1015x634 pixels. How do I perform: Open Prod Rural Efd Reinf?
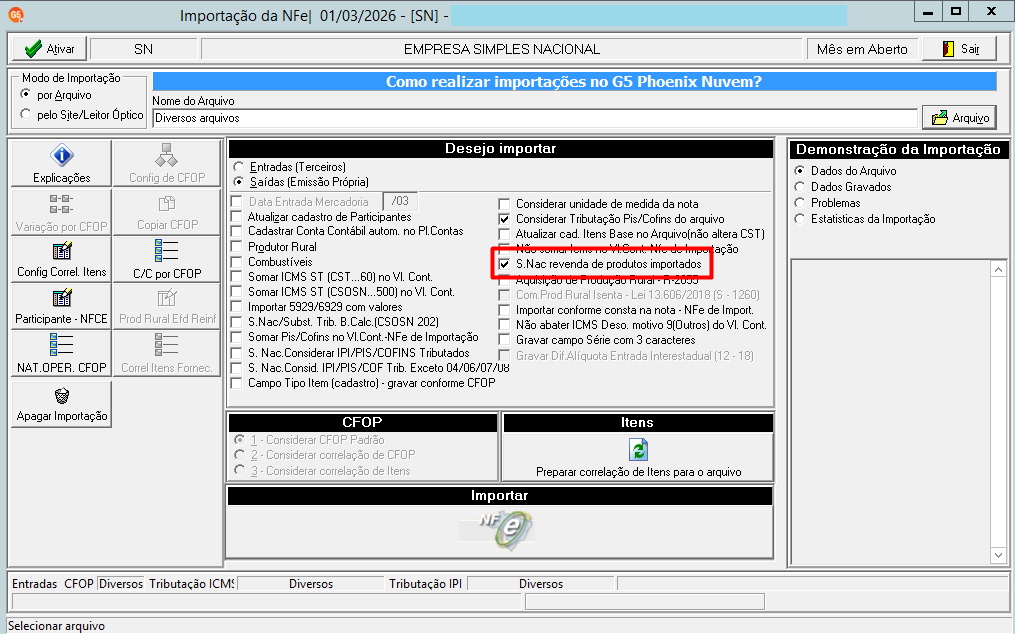click(167, 306)
